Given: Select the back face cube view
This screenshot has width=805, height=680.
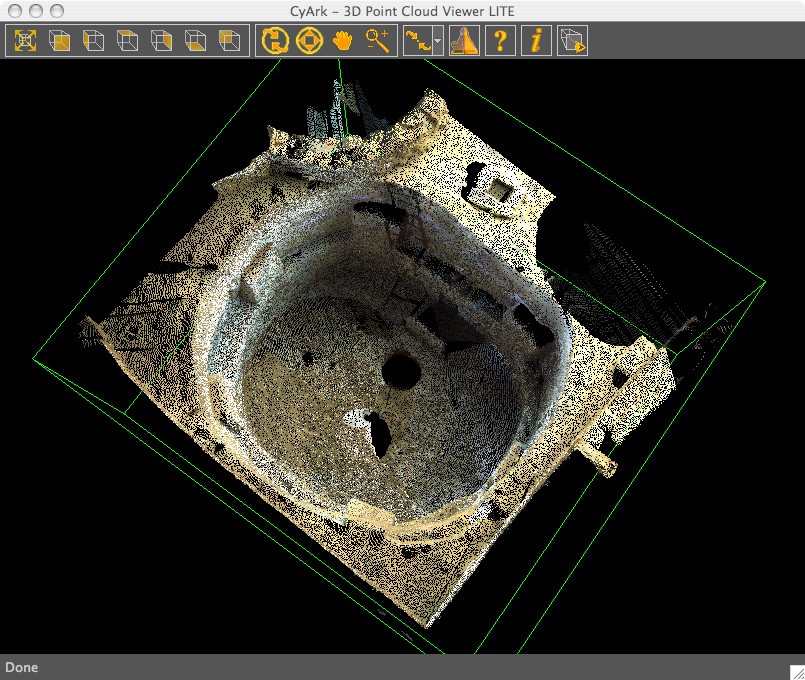Looking at the screenshot, I should pos(229,41).
